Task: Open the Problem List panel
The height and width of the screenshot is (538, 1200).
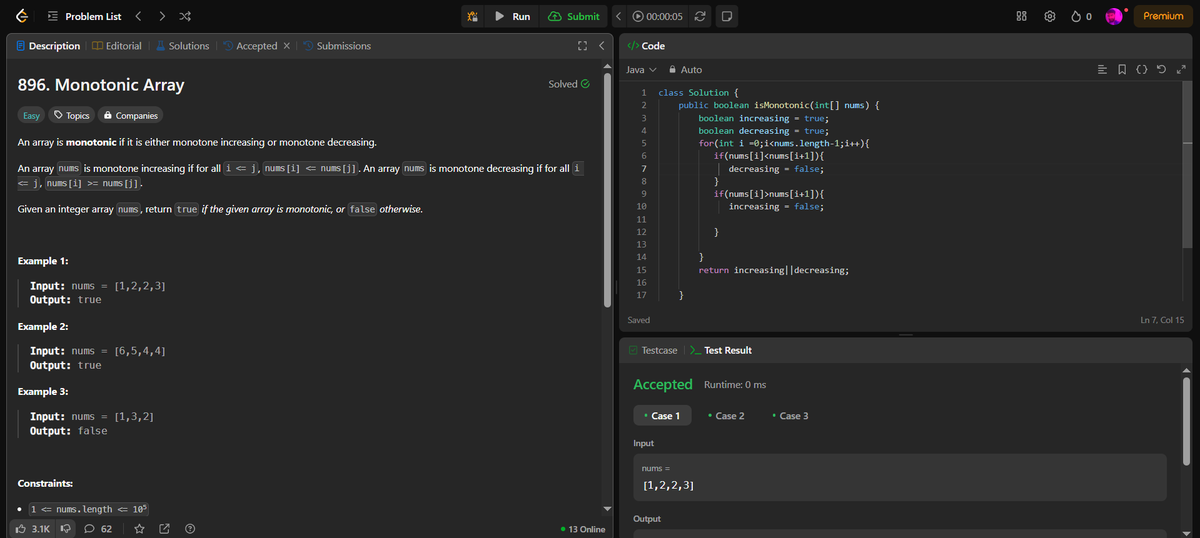Action: pos(84,16)
